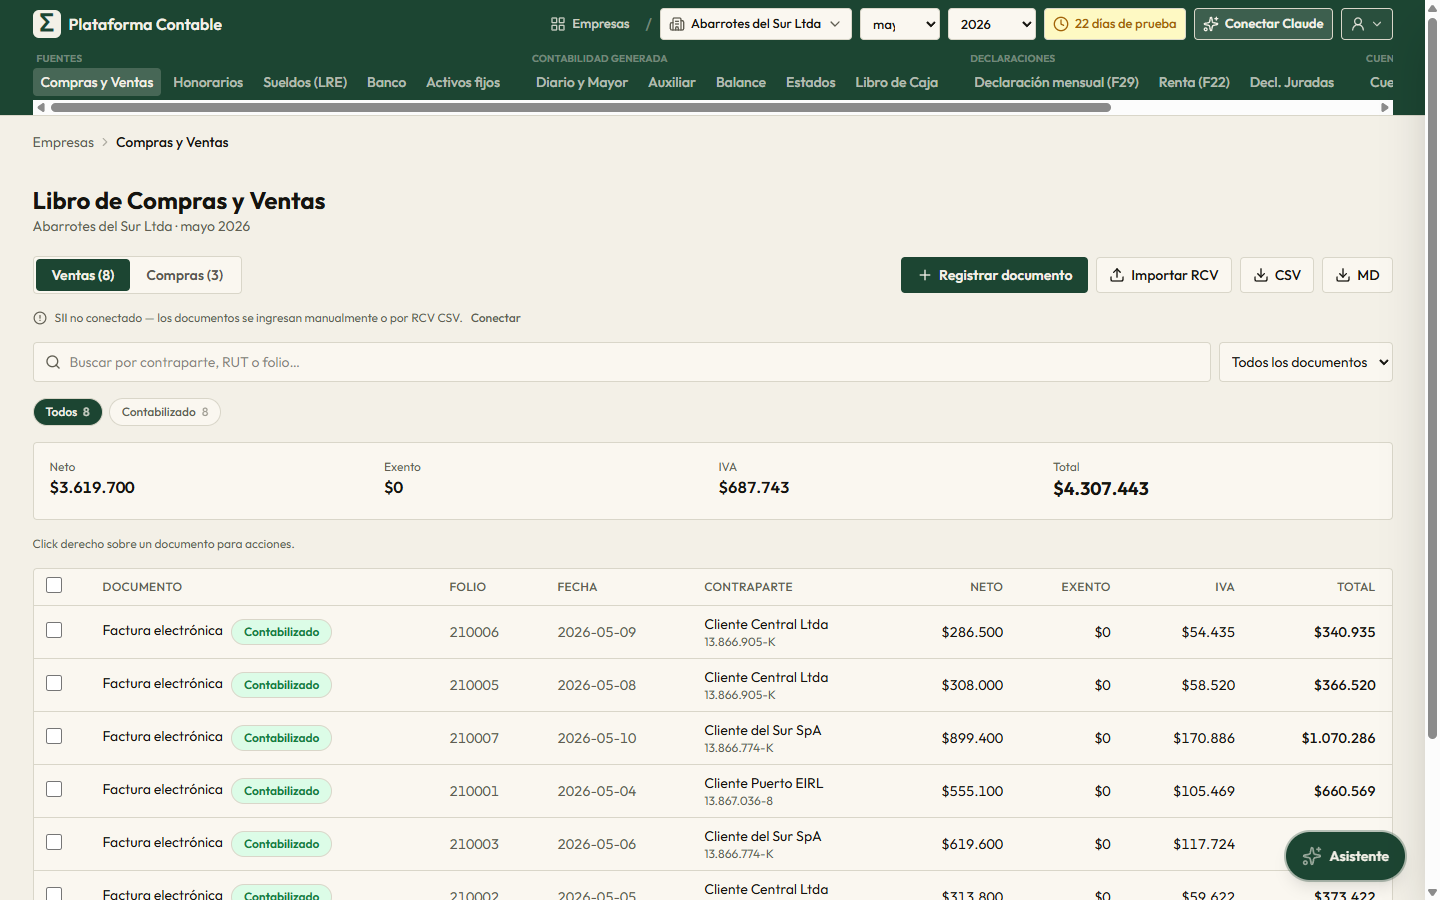
Task: Click the left arrow of navigation scrollbar
Action: click(x=41, y=107)
